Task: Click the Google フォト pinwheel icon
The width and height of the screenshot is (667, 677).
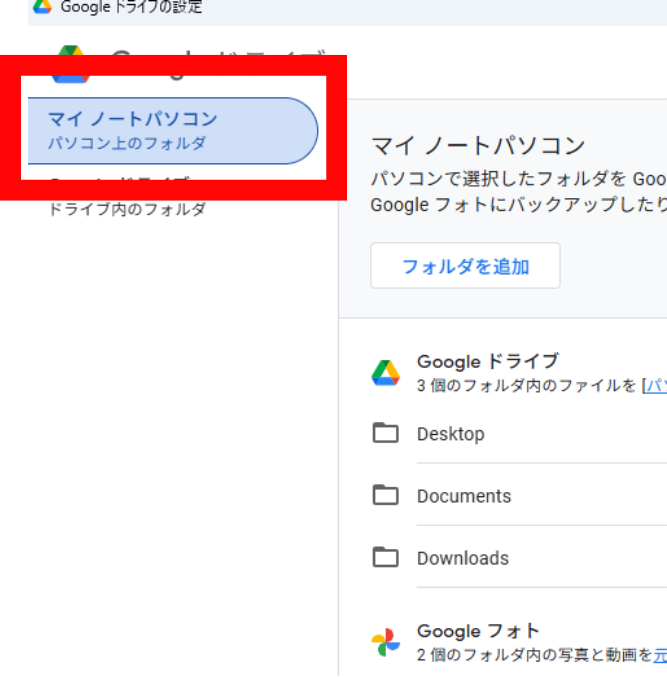Action: (x=386, y=642)
